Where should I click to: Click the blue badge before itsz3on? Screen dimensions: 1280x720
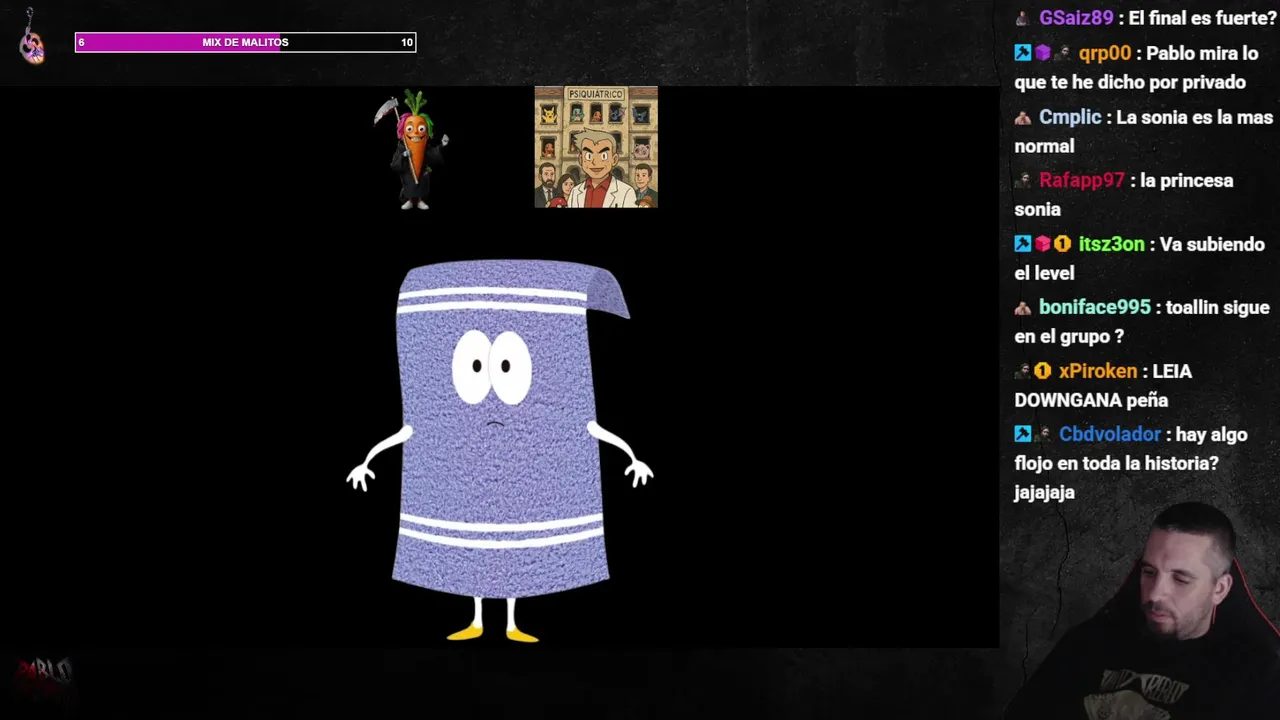tap(1022, 244)
